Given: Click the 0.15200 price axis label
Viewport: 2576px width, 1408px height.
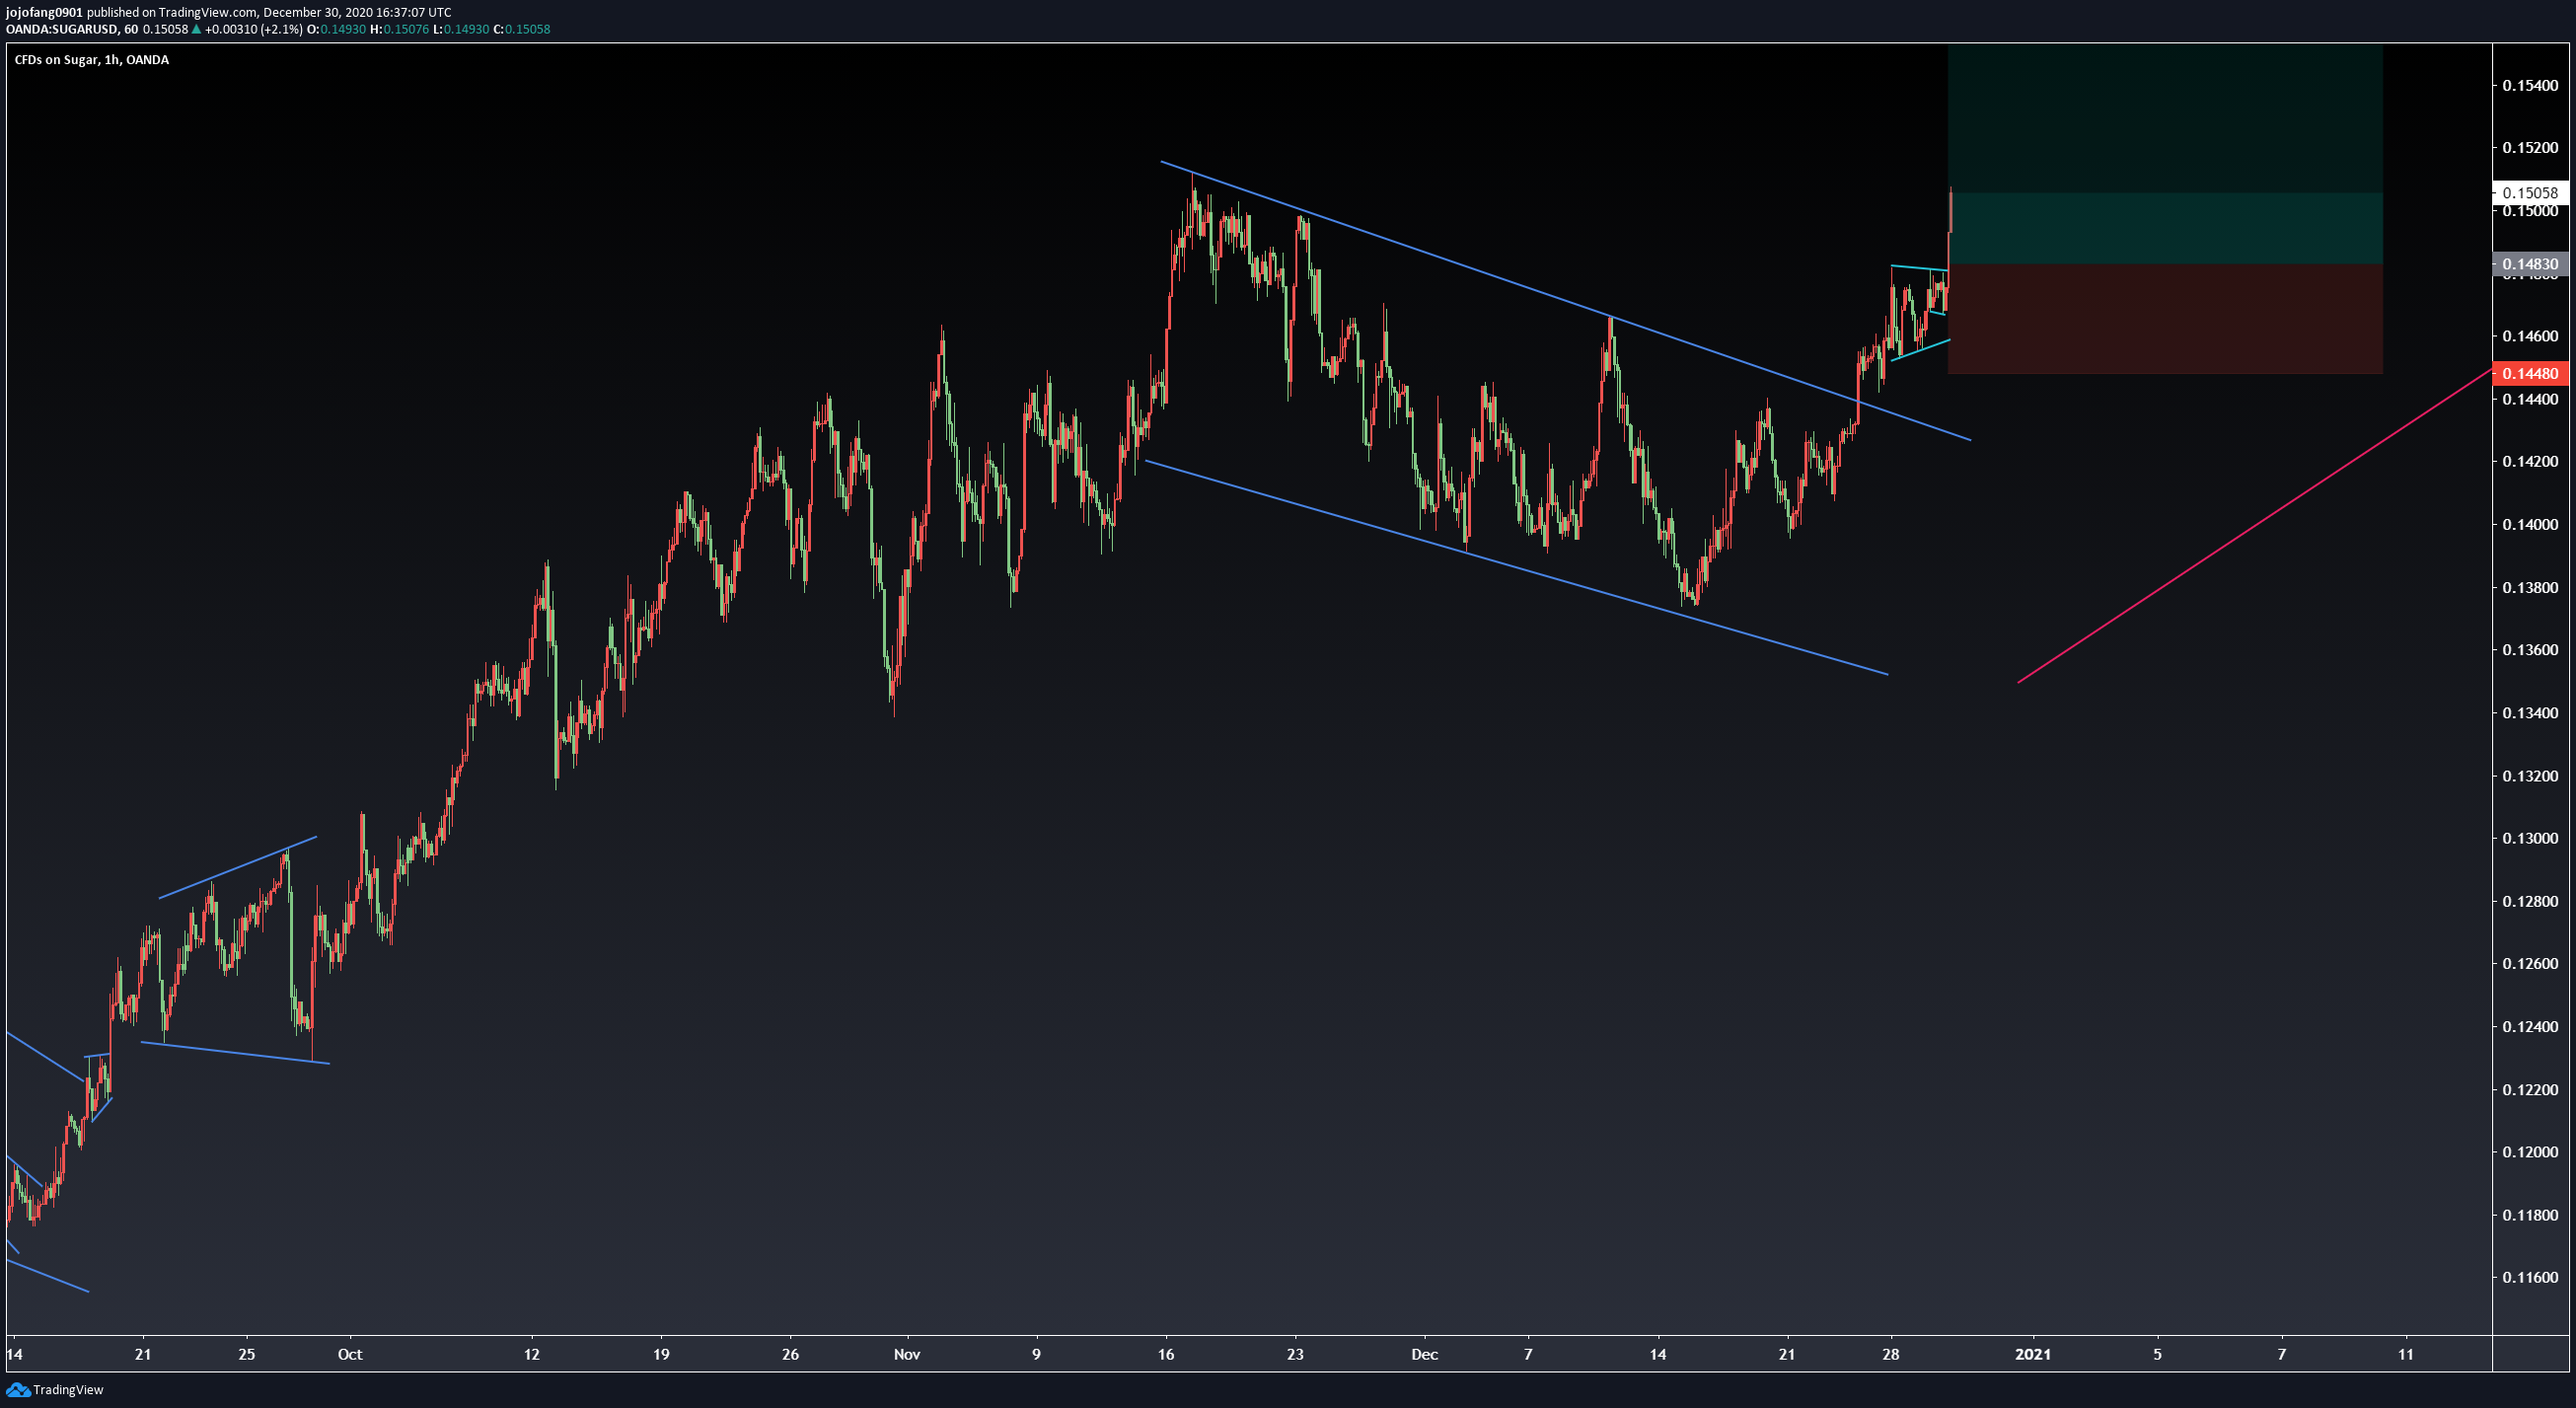Looking at the screenshot, I should coord(2530,148).
